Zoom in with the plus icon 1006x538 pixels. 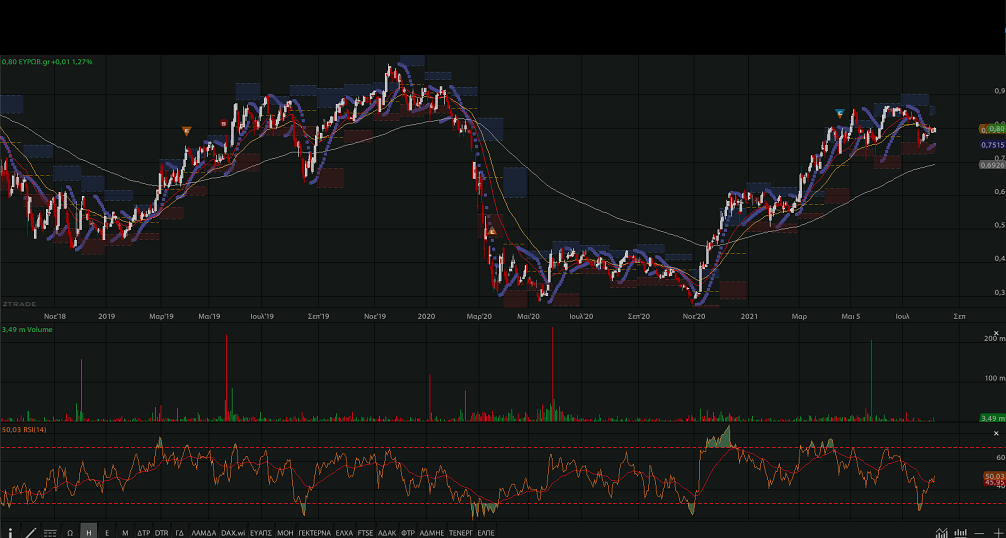pyautogui.click(x=997, y=532)
